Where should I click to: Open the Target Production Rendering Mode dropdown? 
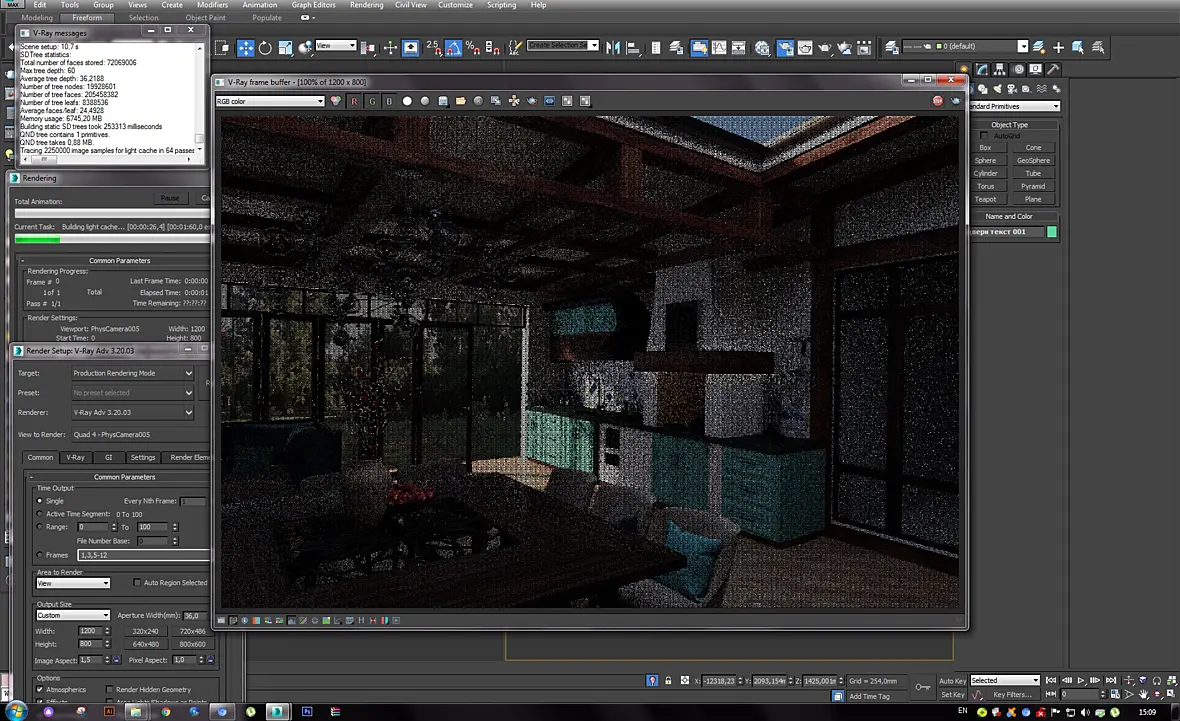[x=132, y=373]
